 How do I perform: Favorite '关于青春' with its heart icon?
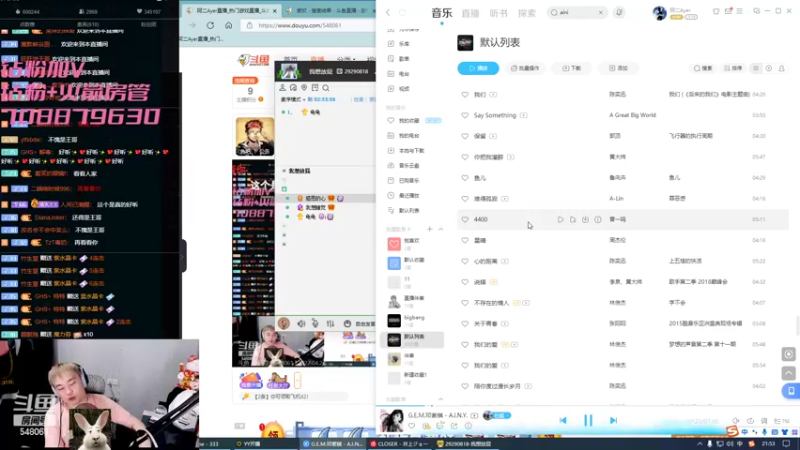(465, 323)
